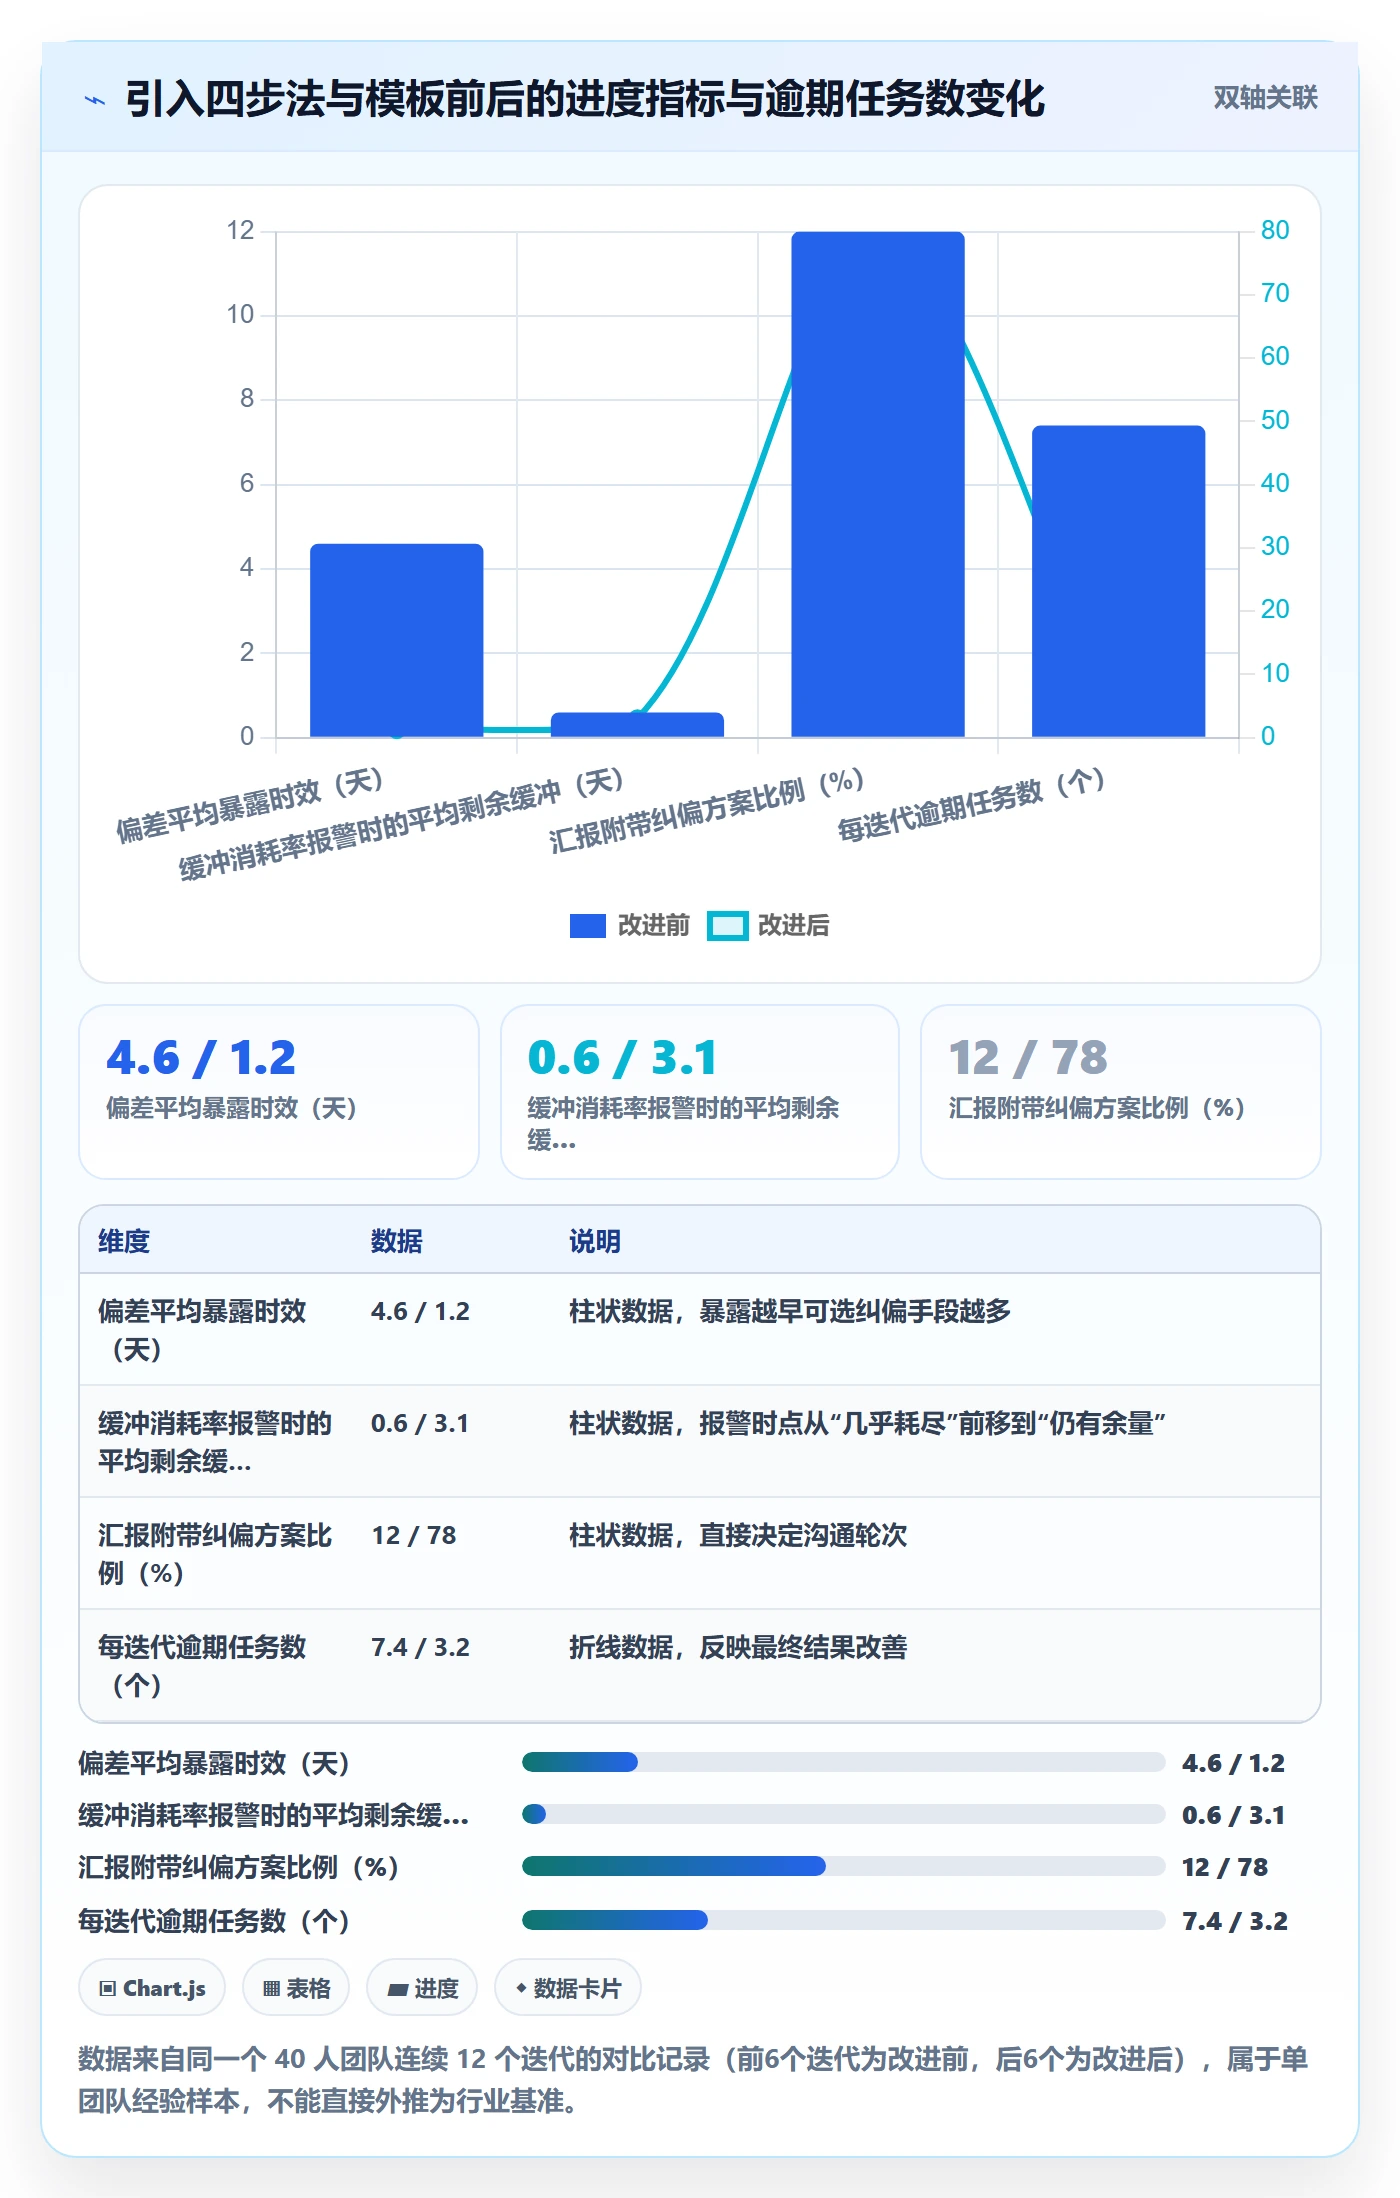Click the left axis tick value 12
The height and width of the screenshot is (2198, 1400).
coord(240,230)
